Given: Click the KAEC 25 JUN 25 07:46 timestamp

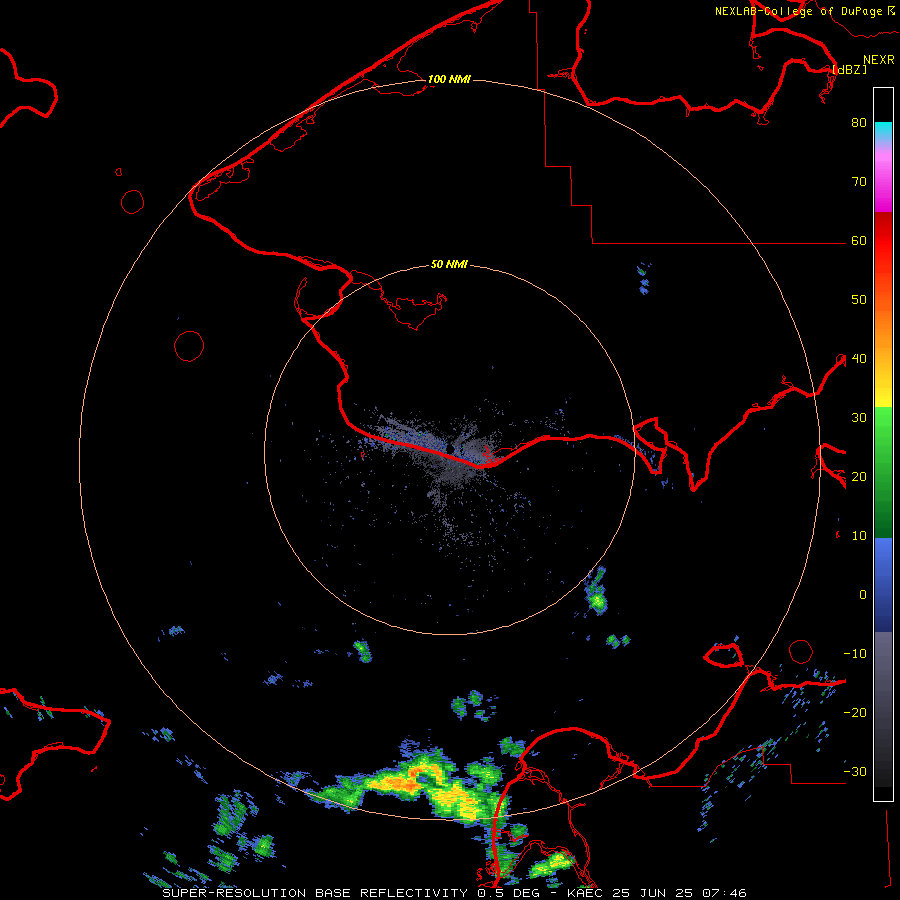Looking at the screenshot, I should click(x=657, y=893).
